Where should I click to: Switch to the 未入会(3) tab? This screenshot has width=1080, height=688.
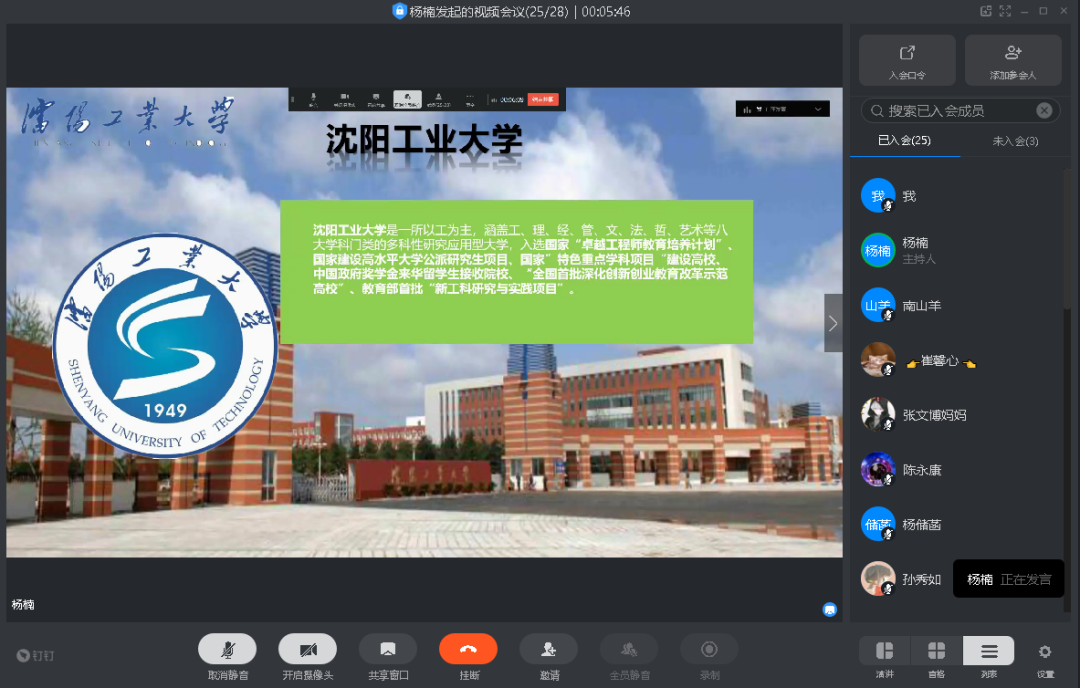pyautogui.click(x=1015, y=141)
